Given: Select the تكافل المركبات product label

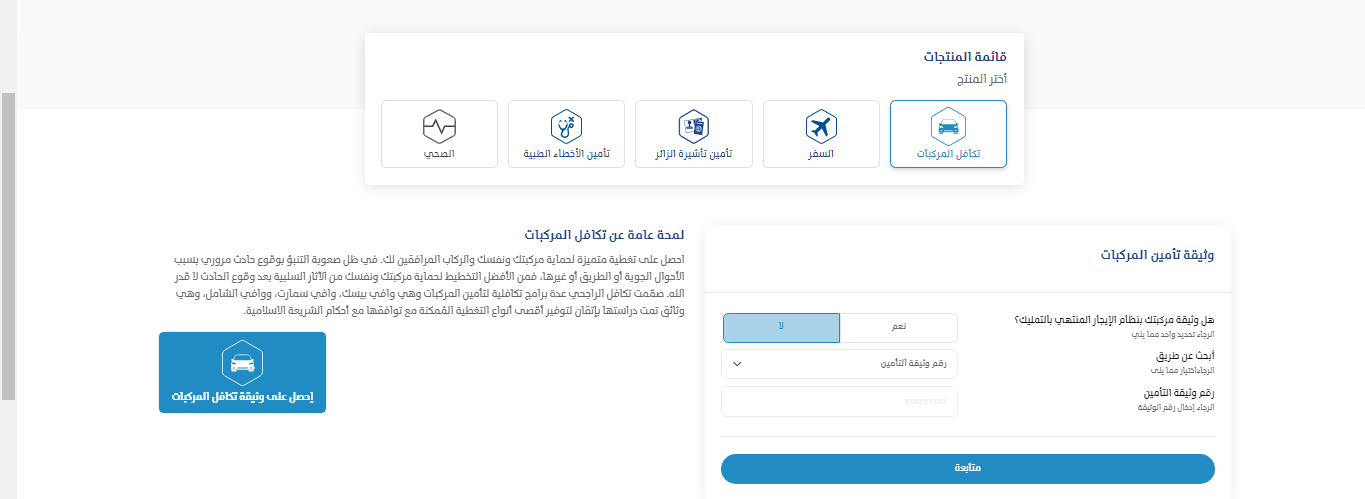Looking at the screenshot, I should [x=948, y=155].
